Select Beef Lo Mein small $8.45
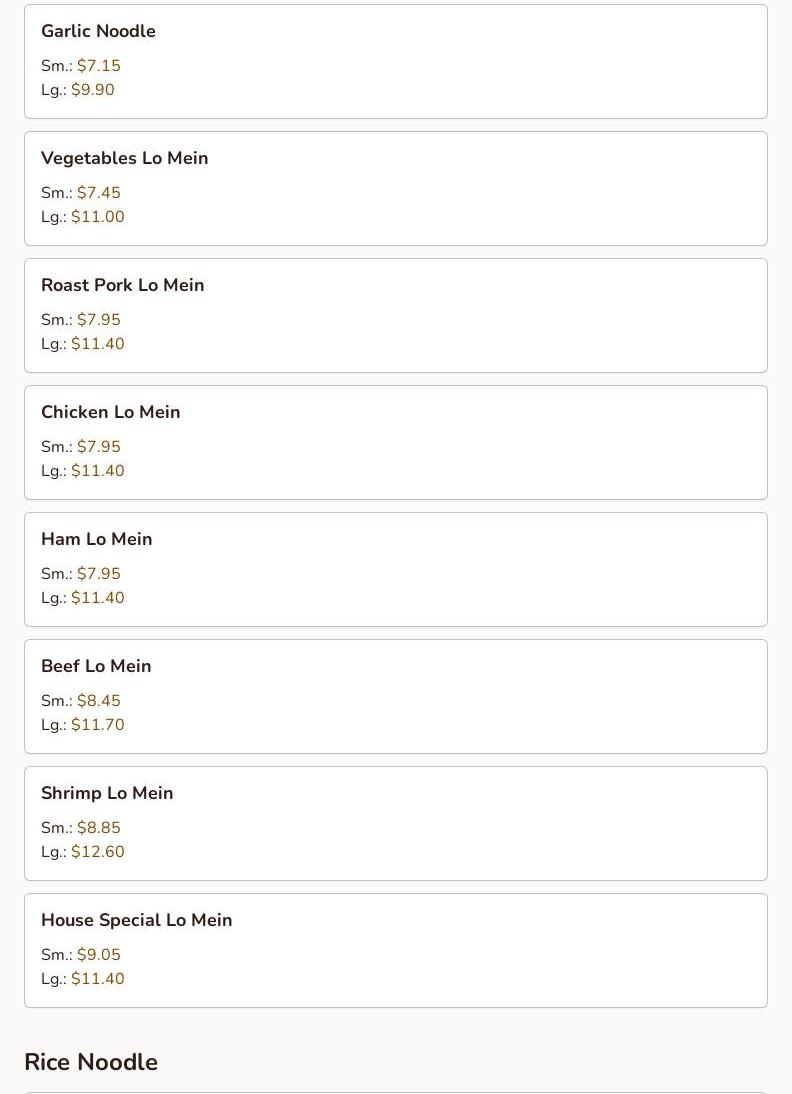This screenshot has width=792, height=1094. [x=98, y=701]
